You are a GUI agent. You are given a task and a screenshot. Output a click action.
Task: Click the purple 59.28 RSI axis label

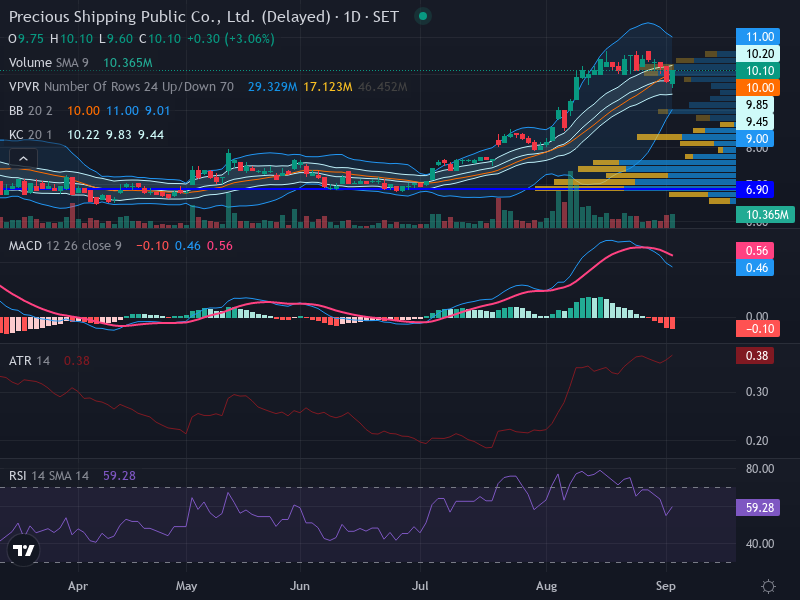[x=758, y=508]
